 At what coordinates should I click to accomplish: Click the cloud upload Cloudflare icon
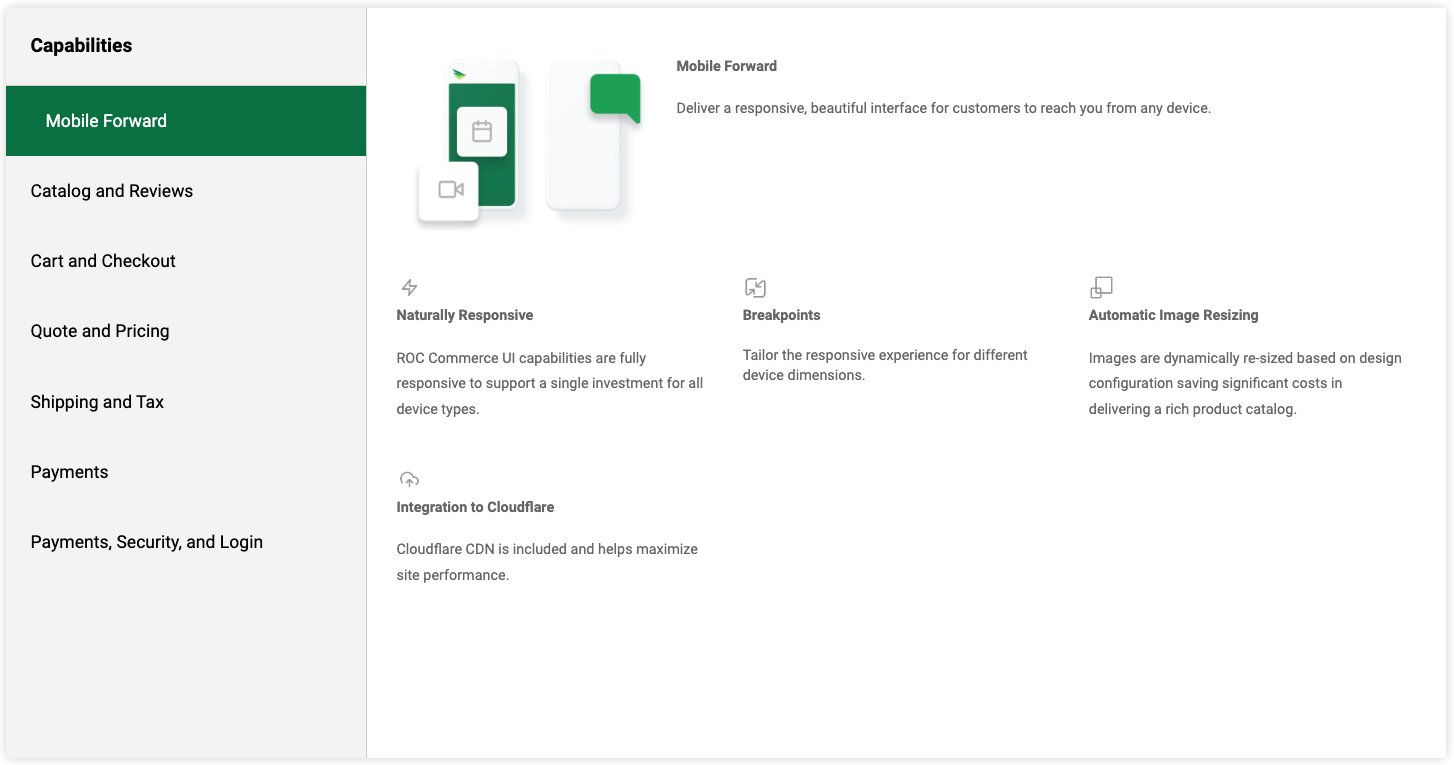(409, 479)
